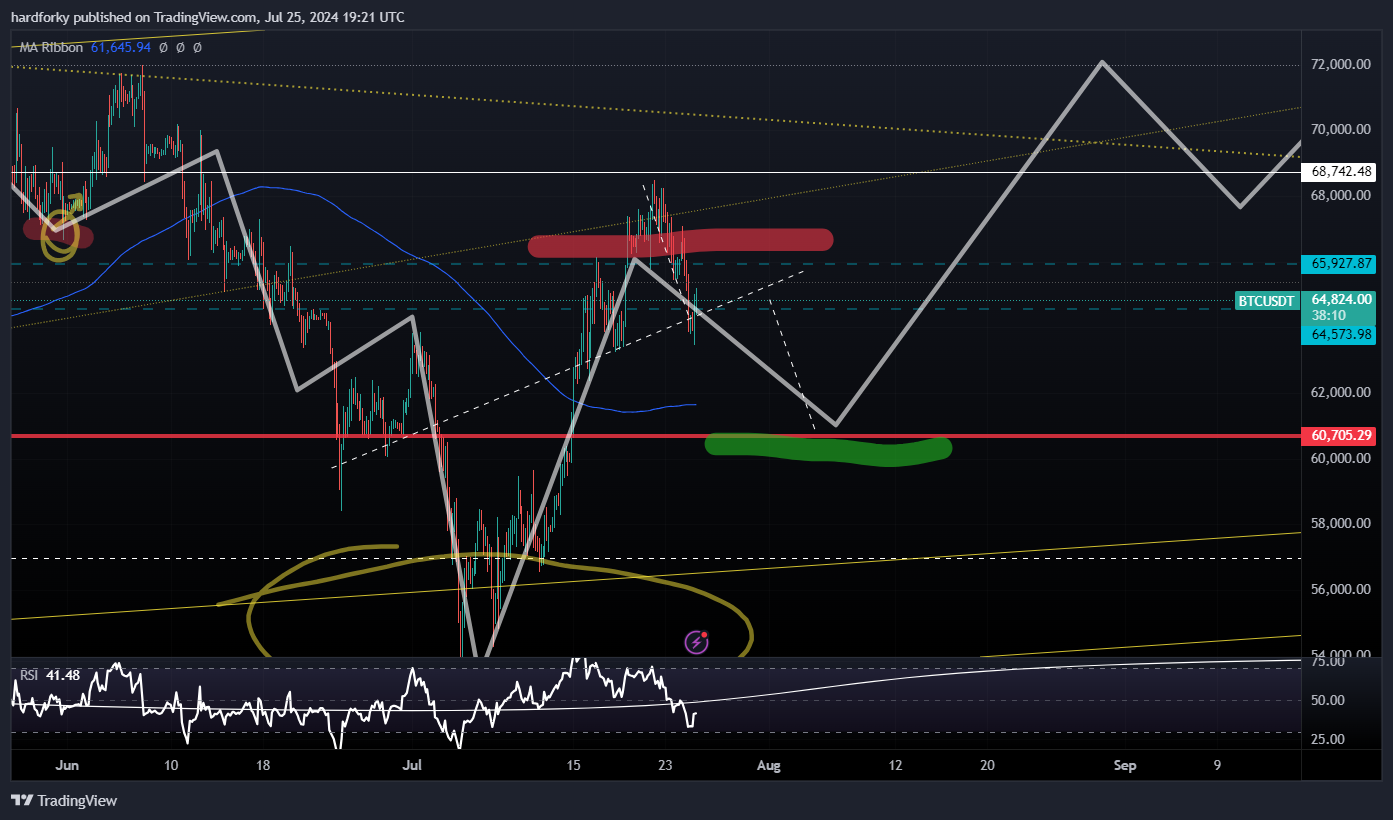
Task: Select the RSI indicator label
Action: click(28, 676)
